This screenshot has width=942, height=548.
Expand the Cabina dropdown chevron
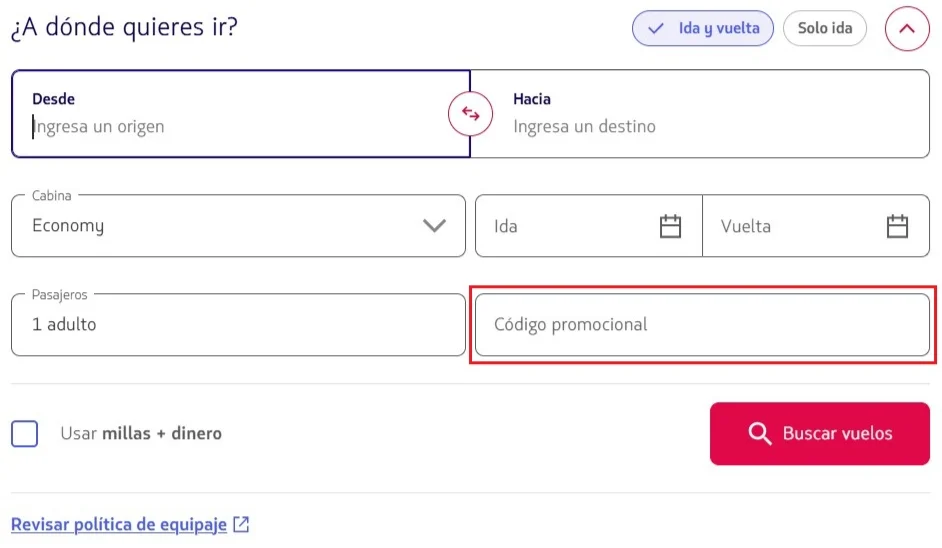(434, 226)
